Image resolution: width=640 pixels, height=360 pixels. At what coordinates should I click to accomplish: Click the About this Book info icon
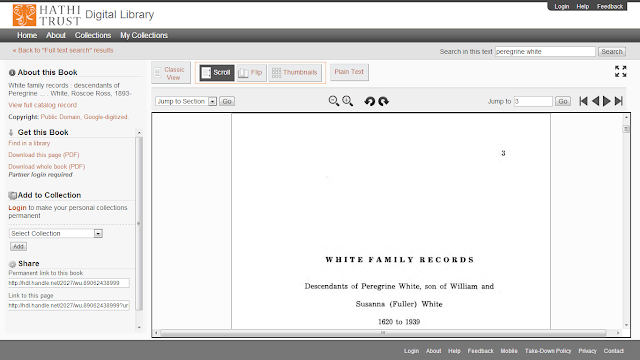coord(12,73)
